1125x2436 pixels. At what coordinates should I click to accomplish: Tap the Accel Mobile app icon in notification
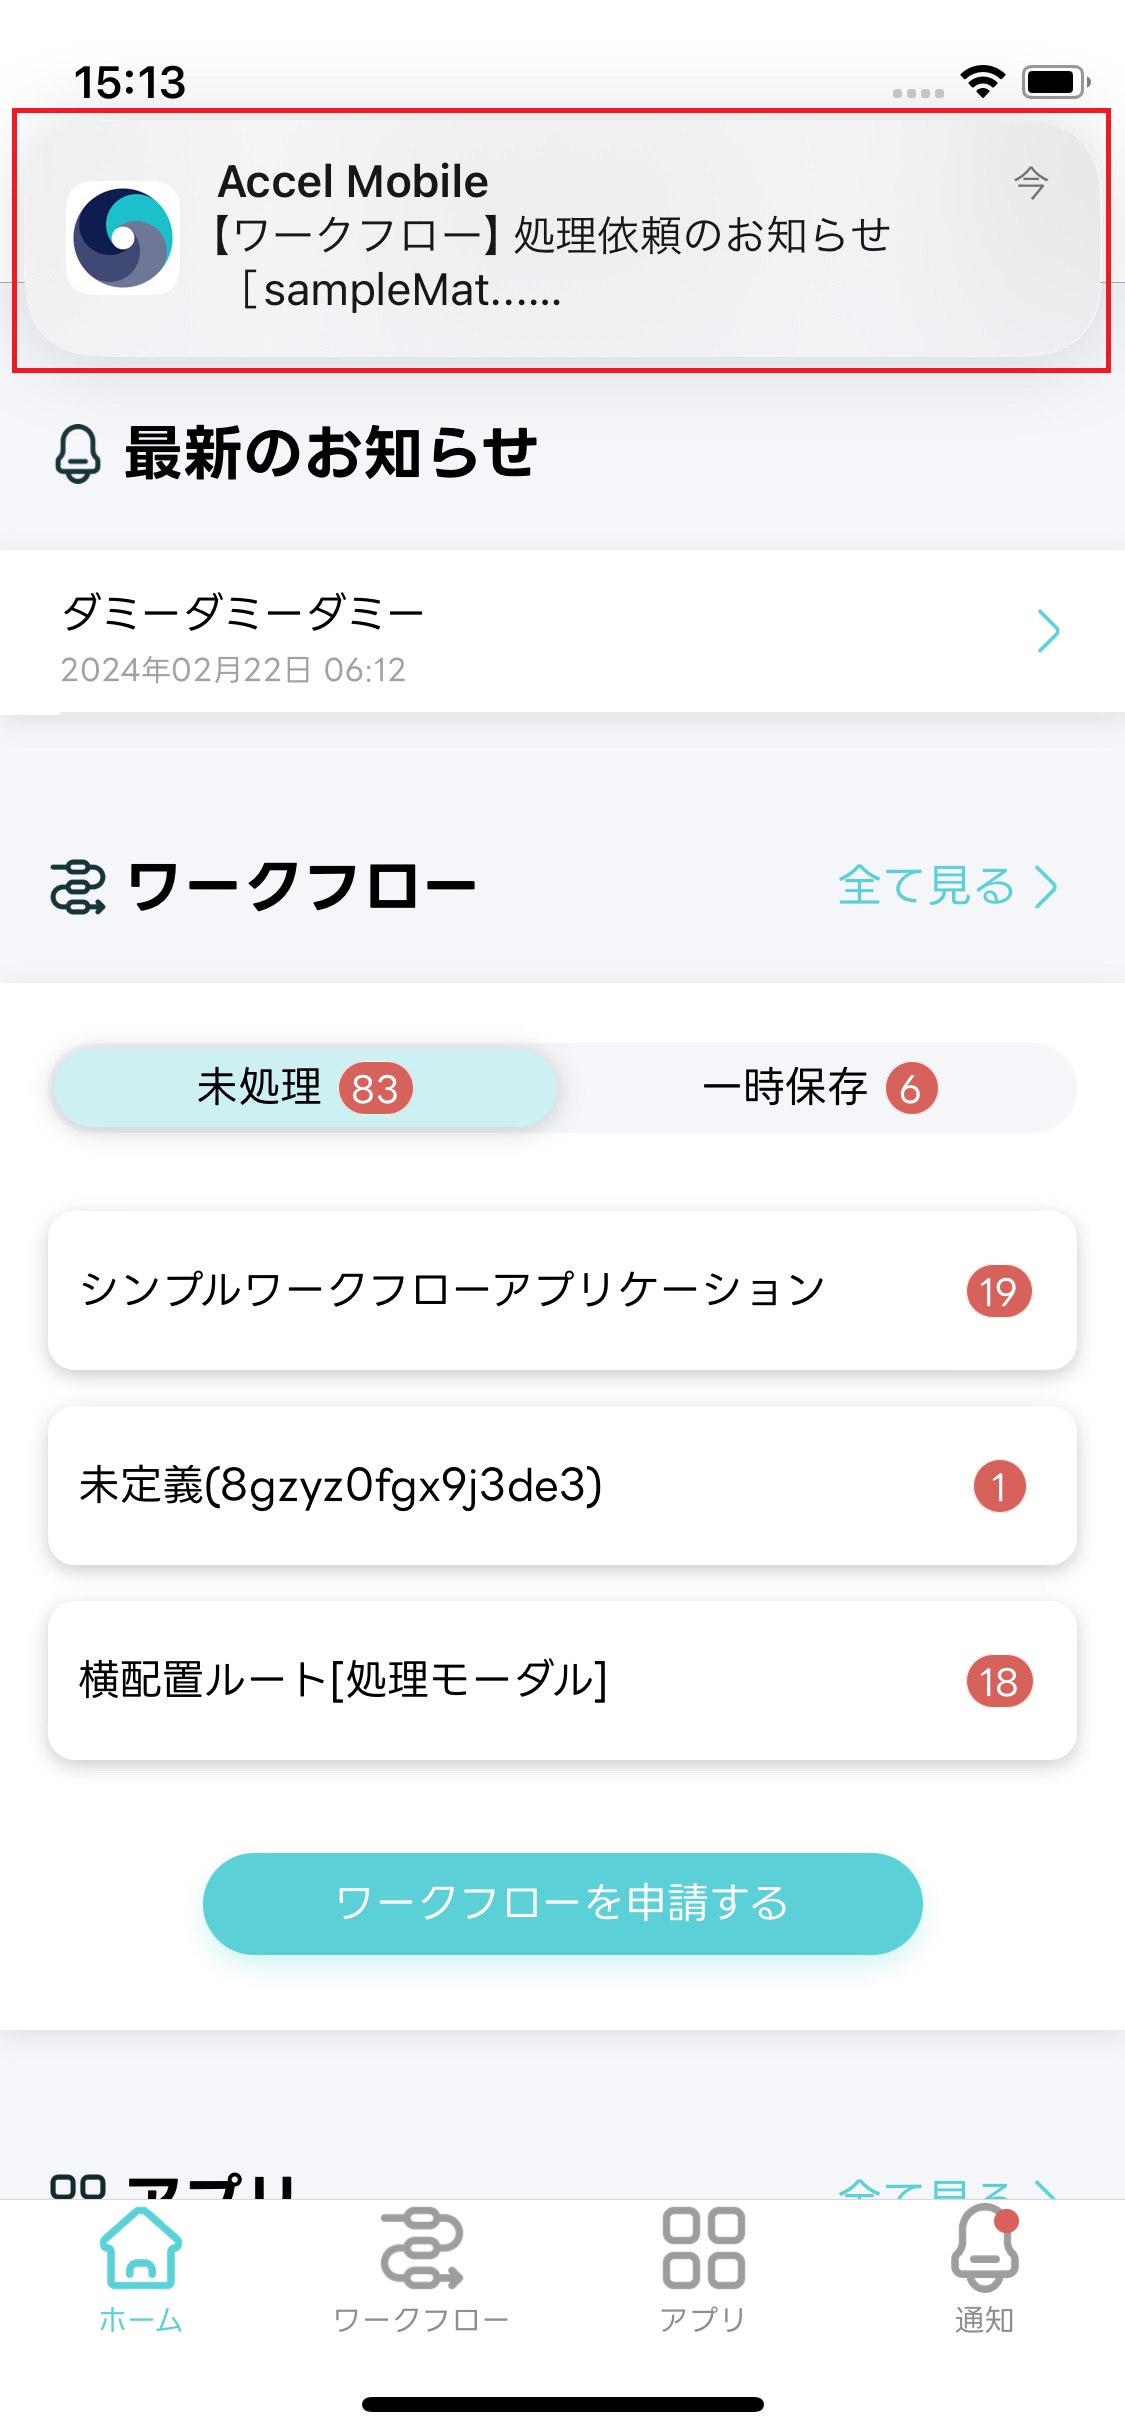(123, 238)
